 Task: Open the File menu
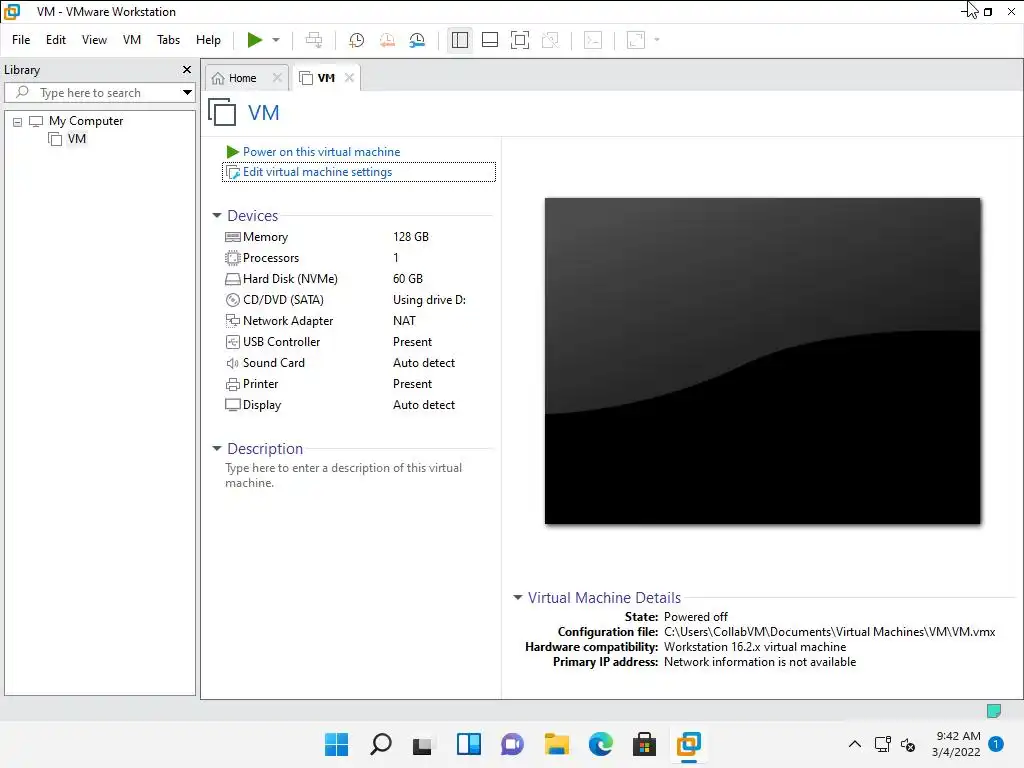(x=21, y=40)
